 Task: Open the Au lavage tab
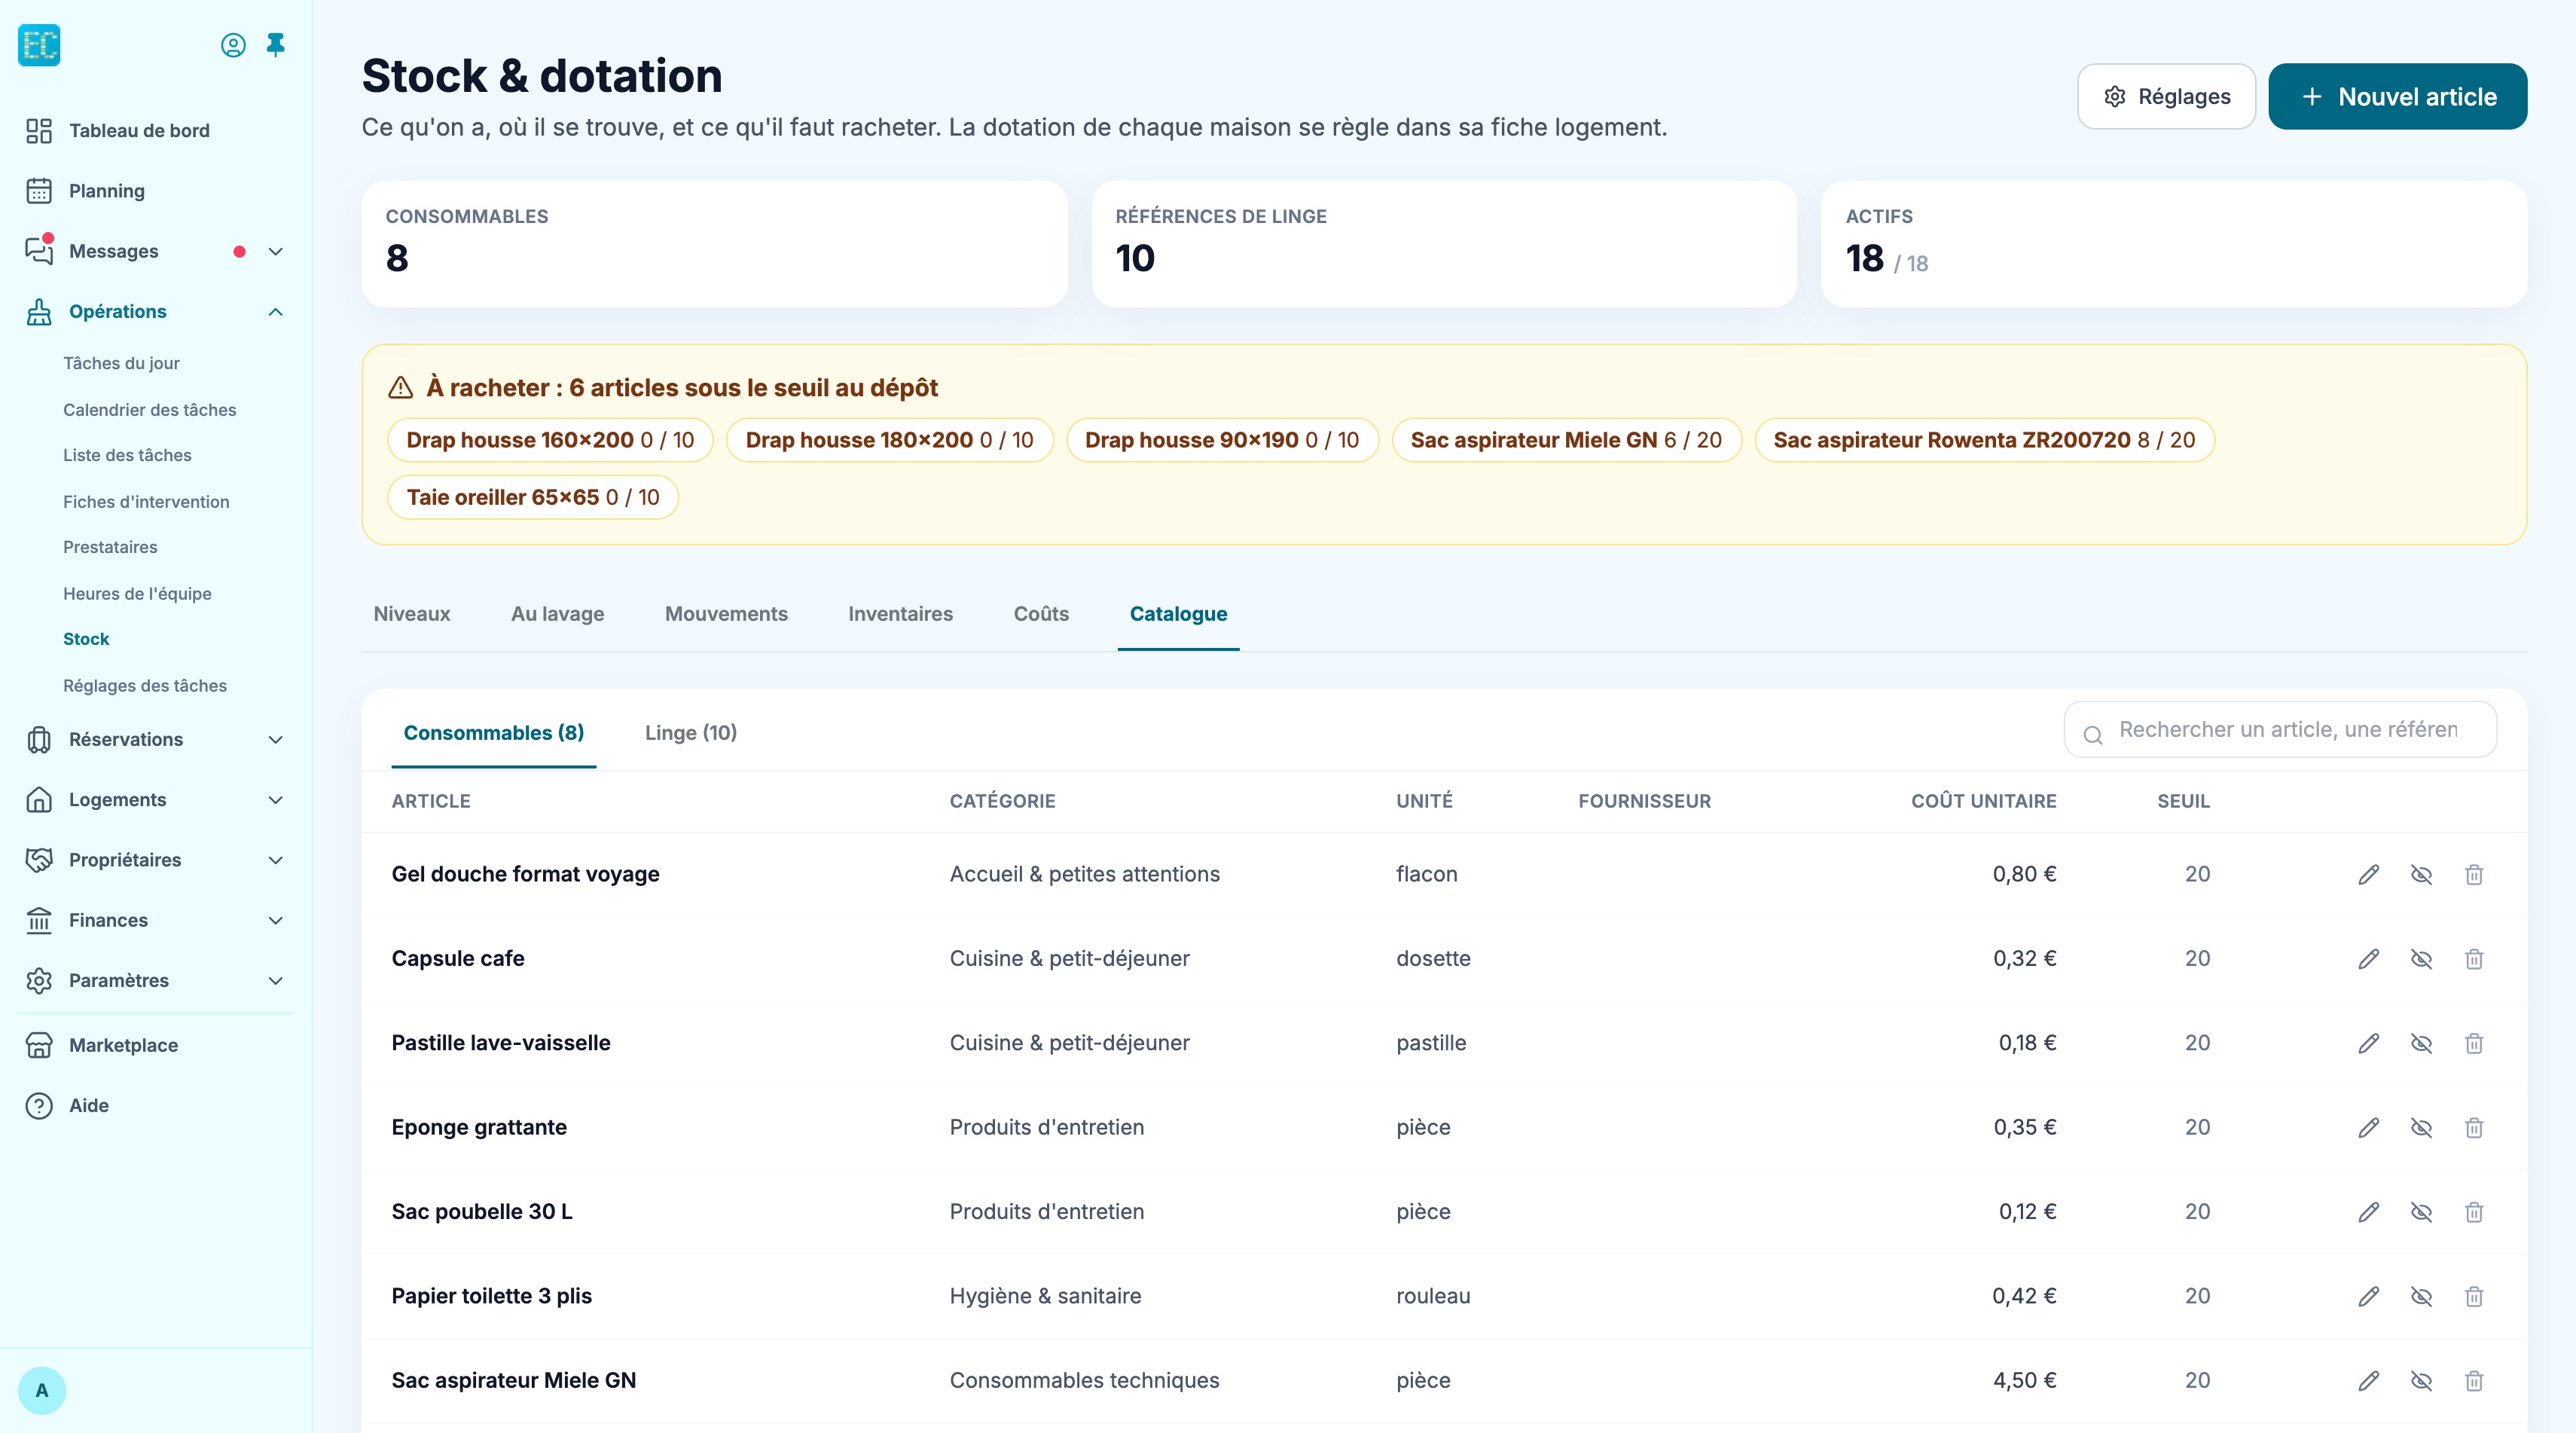(557, 614)
